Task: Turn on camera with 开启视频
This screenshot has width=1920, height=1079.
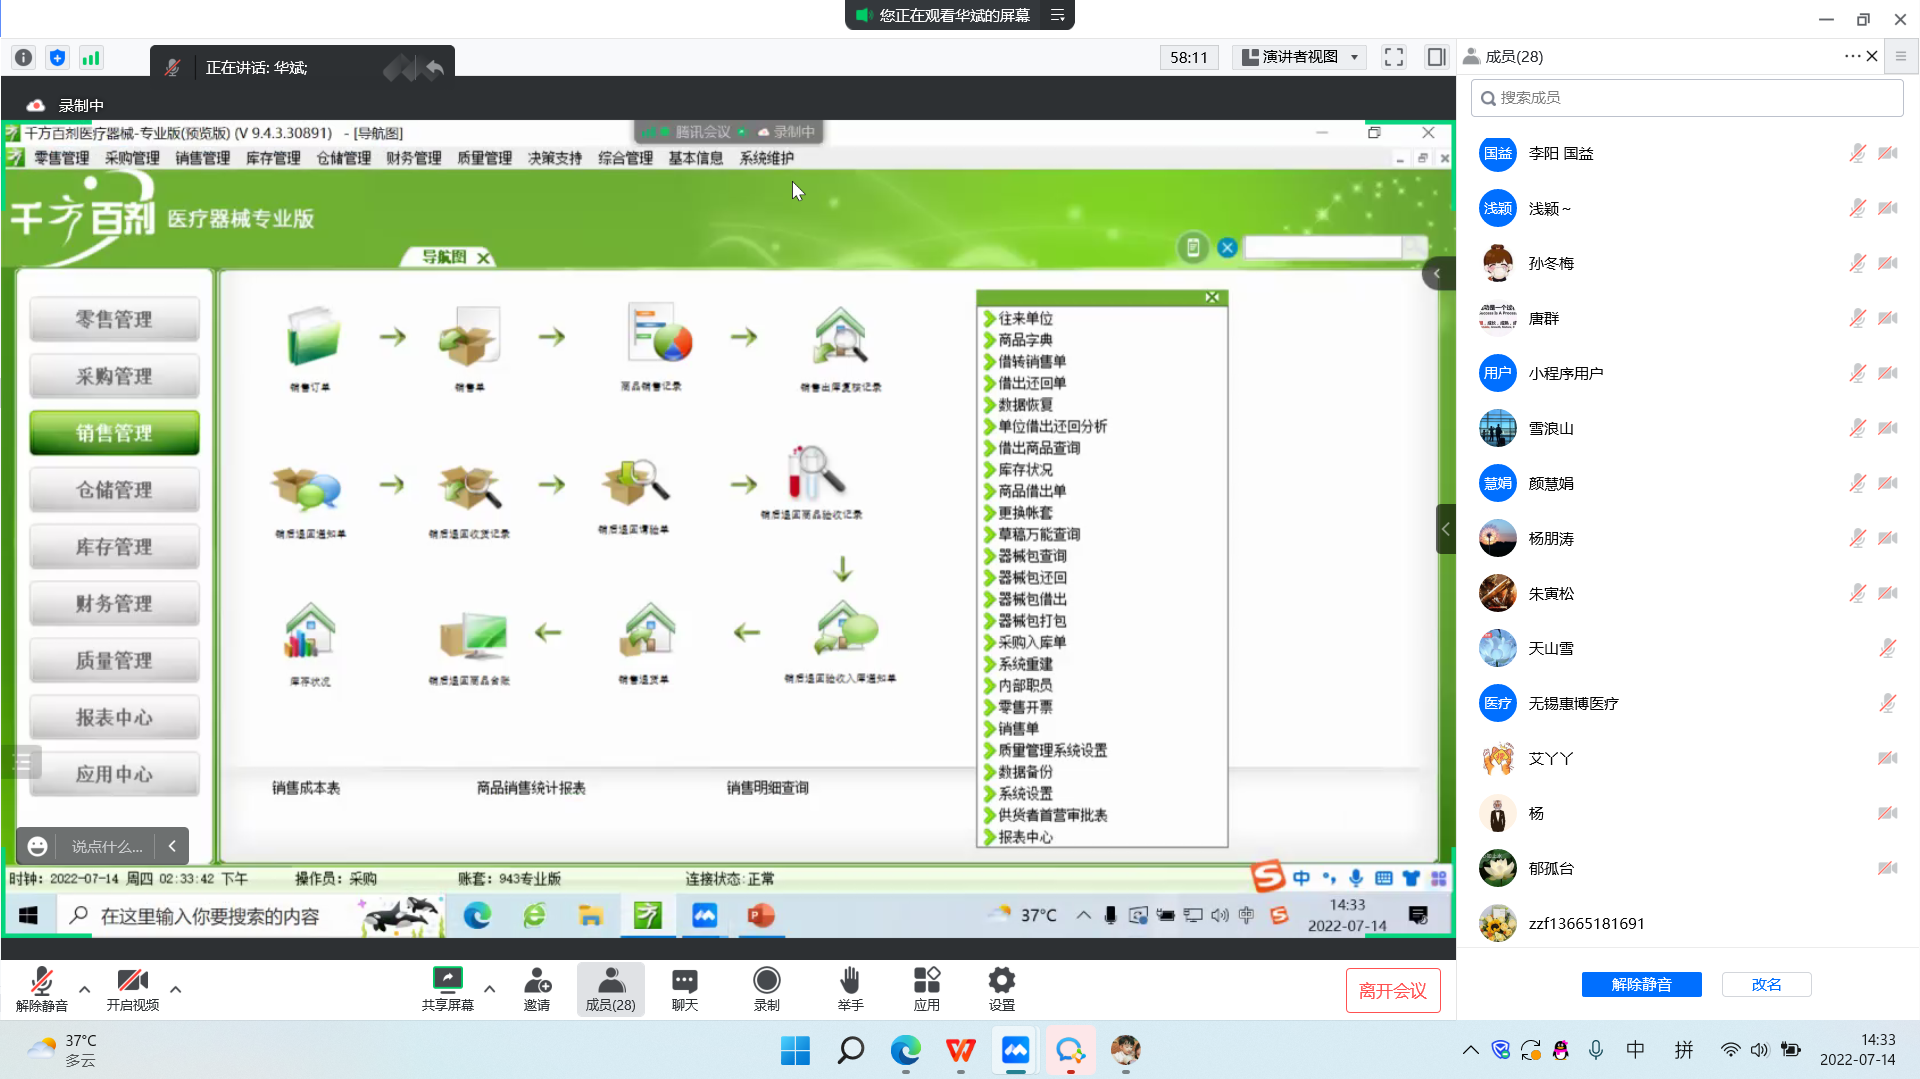Action: (133, 989)
